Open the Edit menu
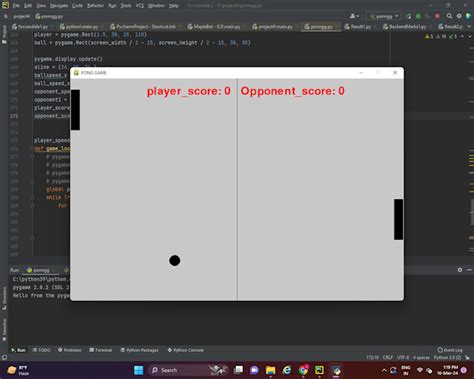 (x=28, y=6)
